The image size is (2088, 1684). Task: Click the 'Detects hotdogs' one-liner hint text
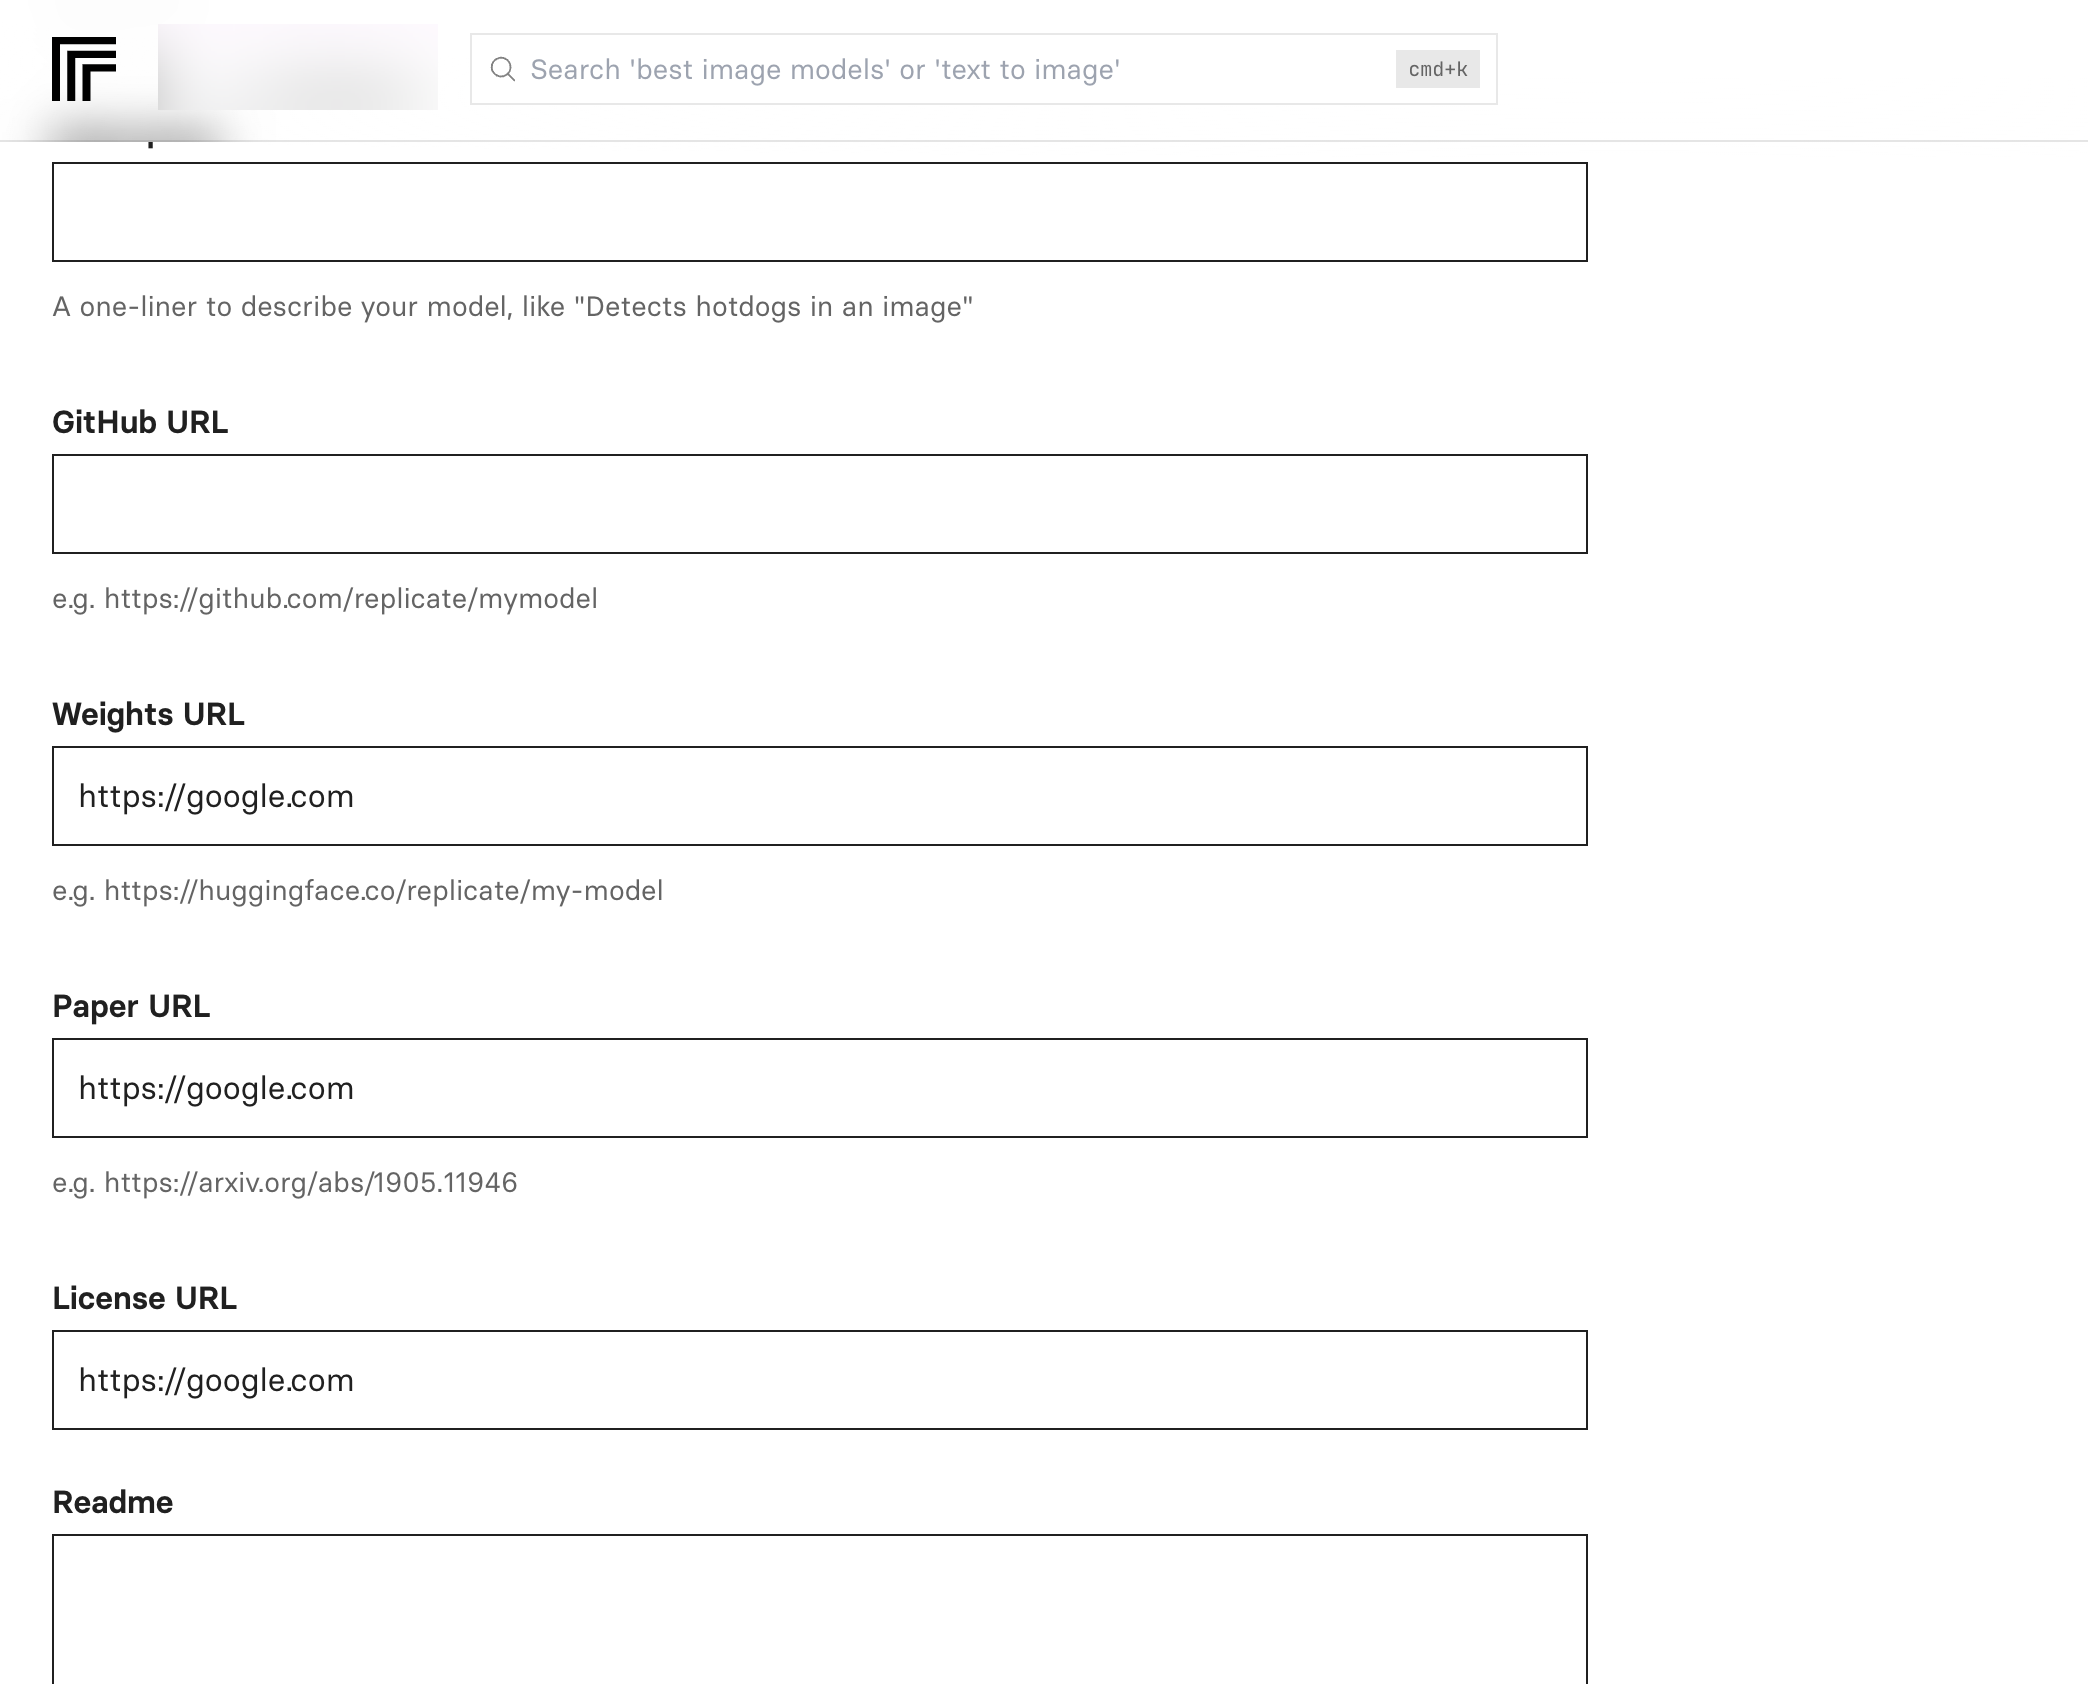(512, 307)
